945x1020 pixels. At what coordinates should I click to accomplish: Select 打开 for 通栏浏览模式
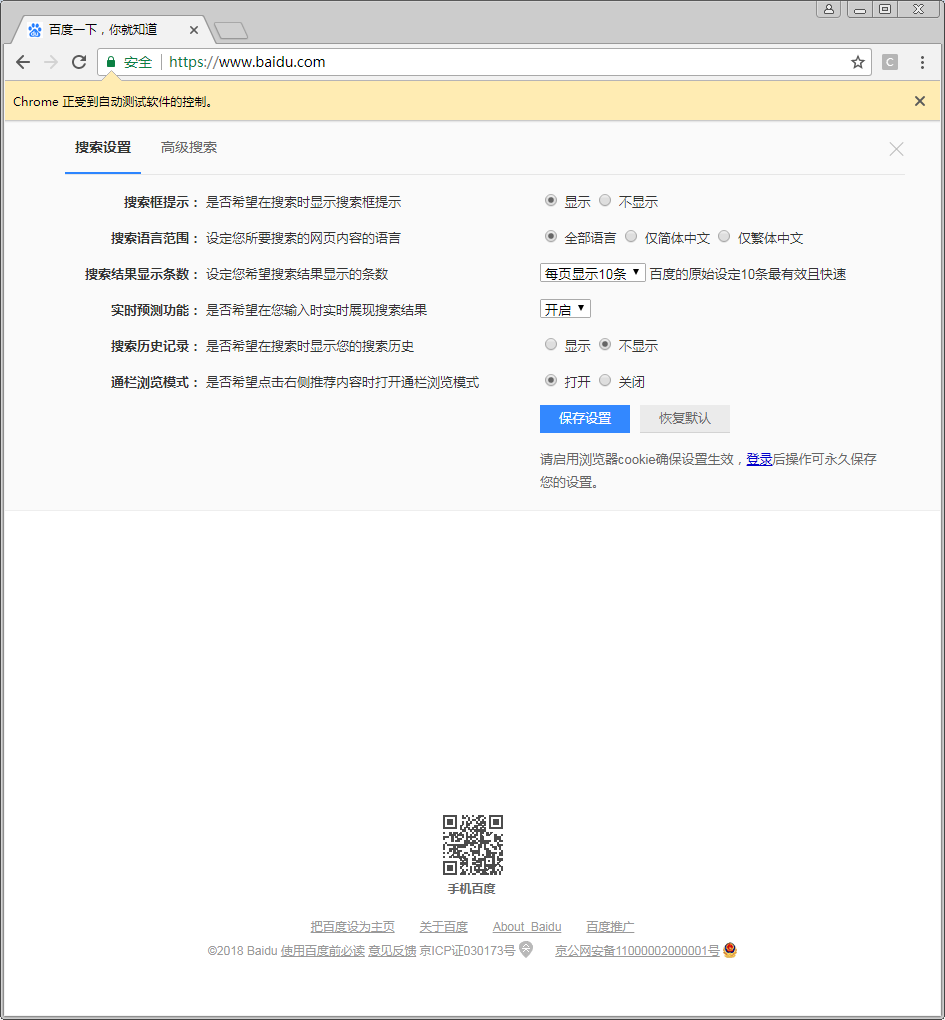coord(551,381)
